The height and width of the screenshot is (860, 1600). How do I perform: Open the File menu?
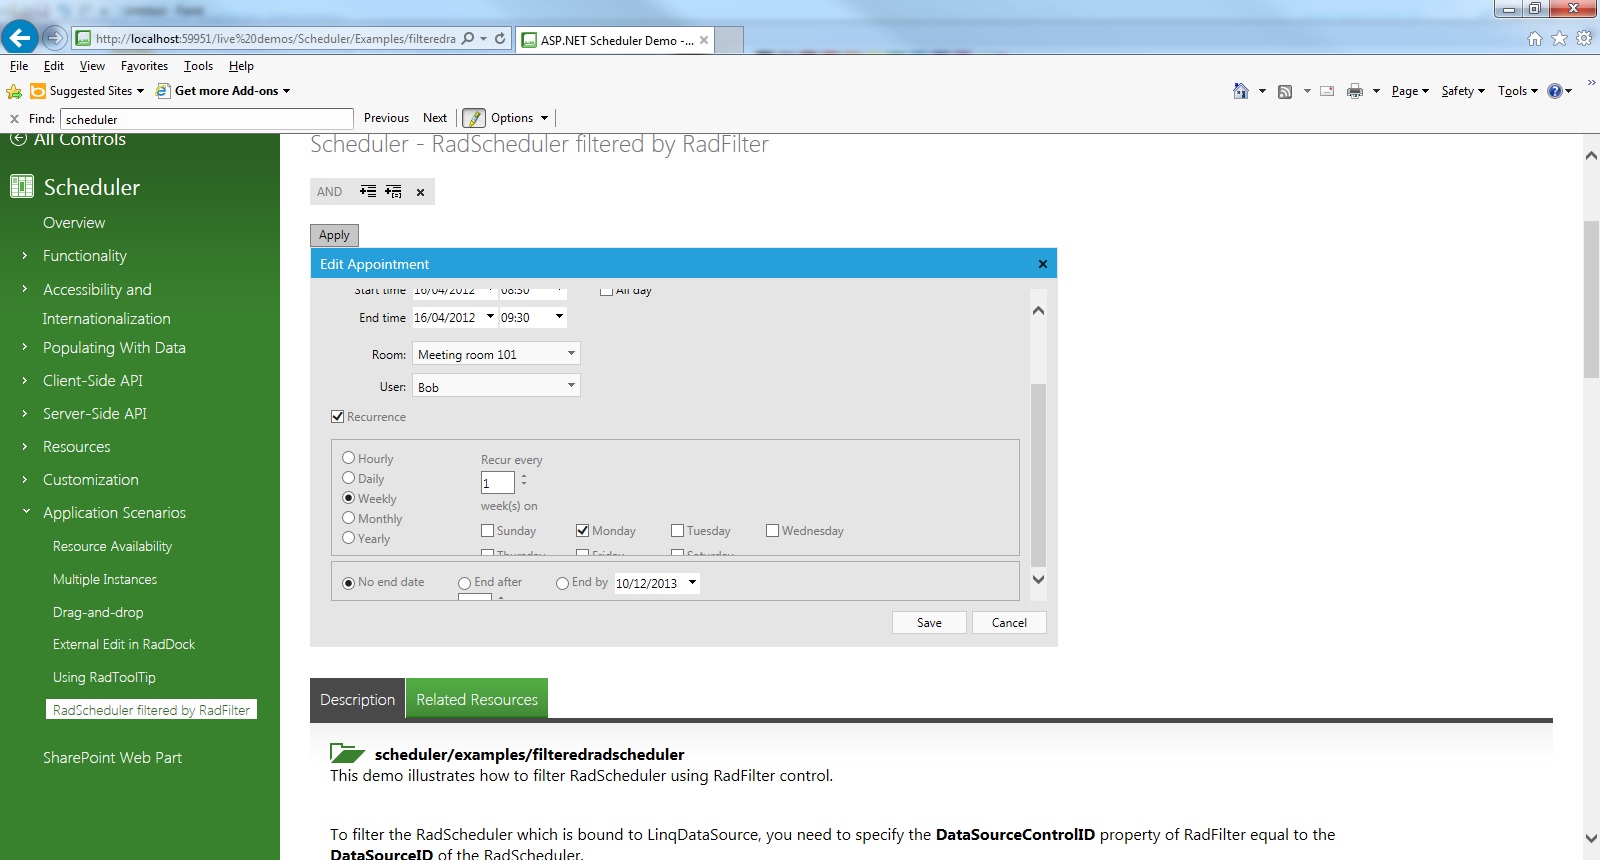19,66
